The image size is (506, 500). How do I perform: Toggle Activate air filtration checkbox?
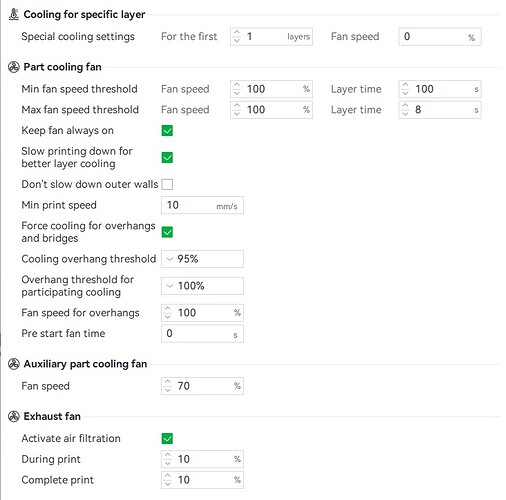(167, 439)
